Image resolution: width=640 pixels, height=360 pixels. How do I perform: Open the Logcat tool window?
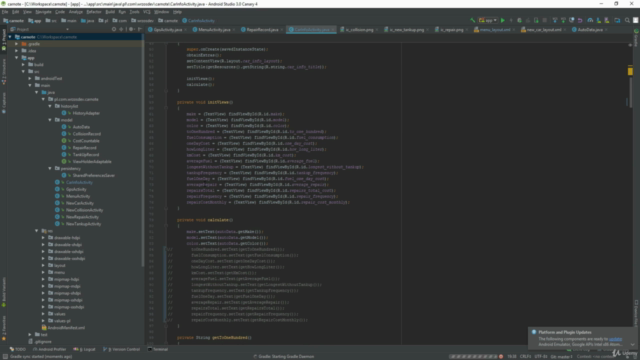(84, 349)
